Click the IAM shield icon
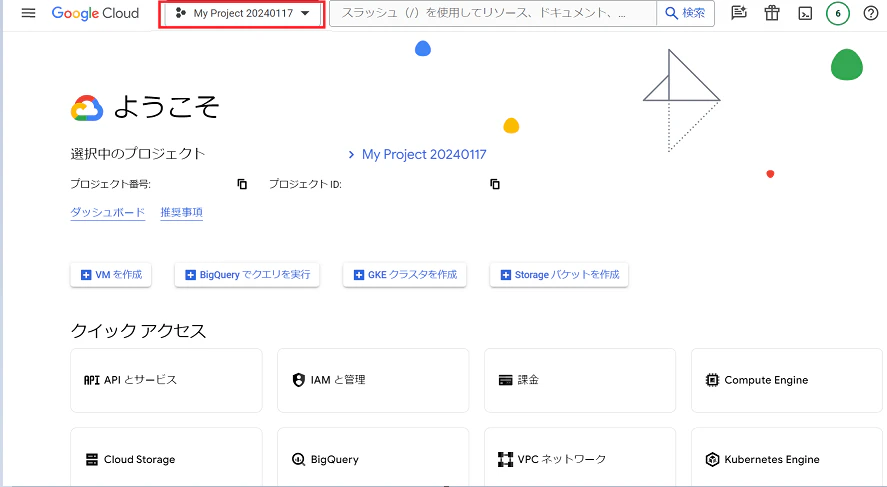Screen dimensions: 887x487 [299, 380]
